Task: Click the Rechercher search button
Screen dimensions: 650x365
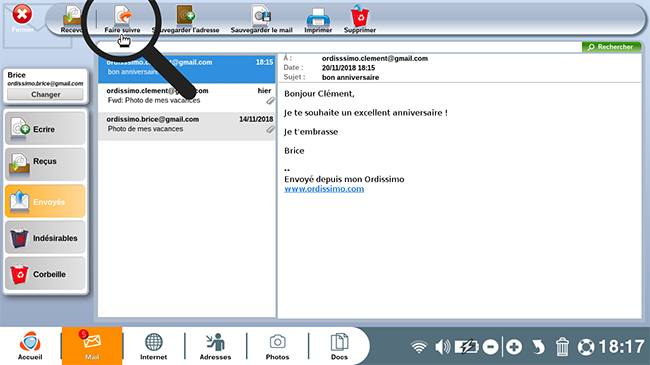Action: tap(611, 47)
